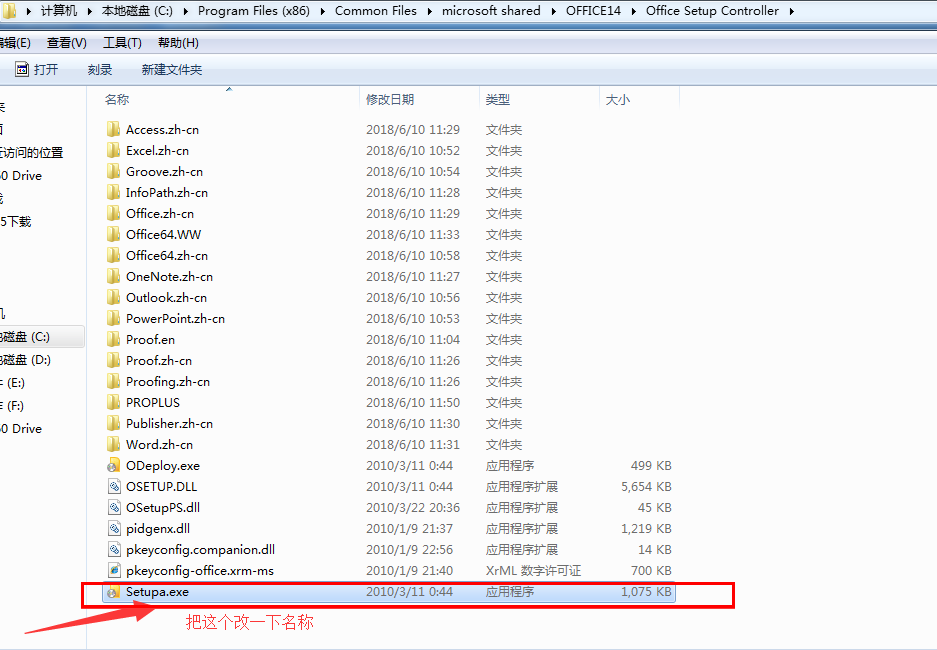The height and width of the screenshot is (650, 937).
Task: Click the Proof.zh-cn folder icon
Action: (x=113, y=360)
